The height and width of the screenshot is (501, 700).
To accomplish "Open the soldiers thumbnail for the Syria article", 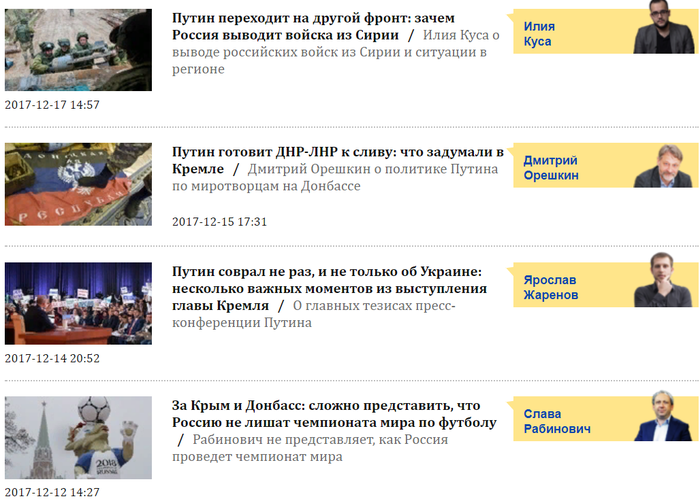I will [x=78, y=50].
